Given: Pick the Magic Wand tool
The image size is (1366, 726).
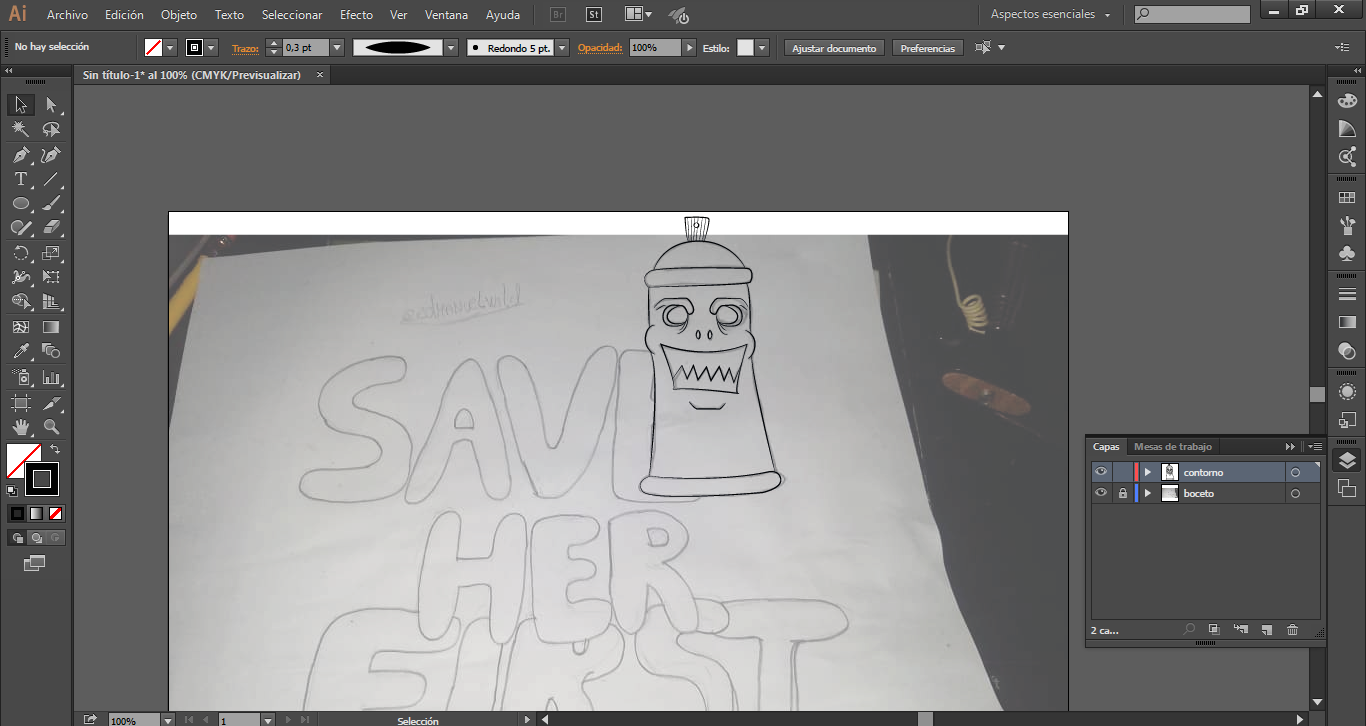Looking at the screenshot, I should tap(20, 130).
